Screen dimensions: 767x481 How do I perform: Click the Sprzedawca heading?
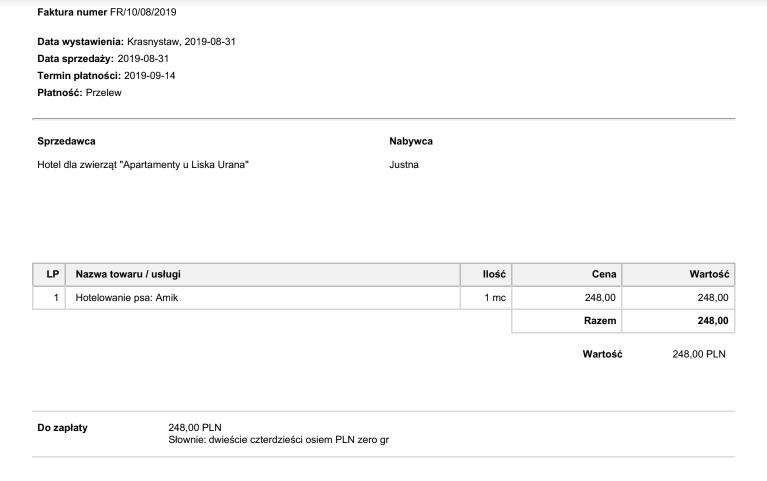click(67, 141)
